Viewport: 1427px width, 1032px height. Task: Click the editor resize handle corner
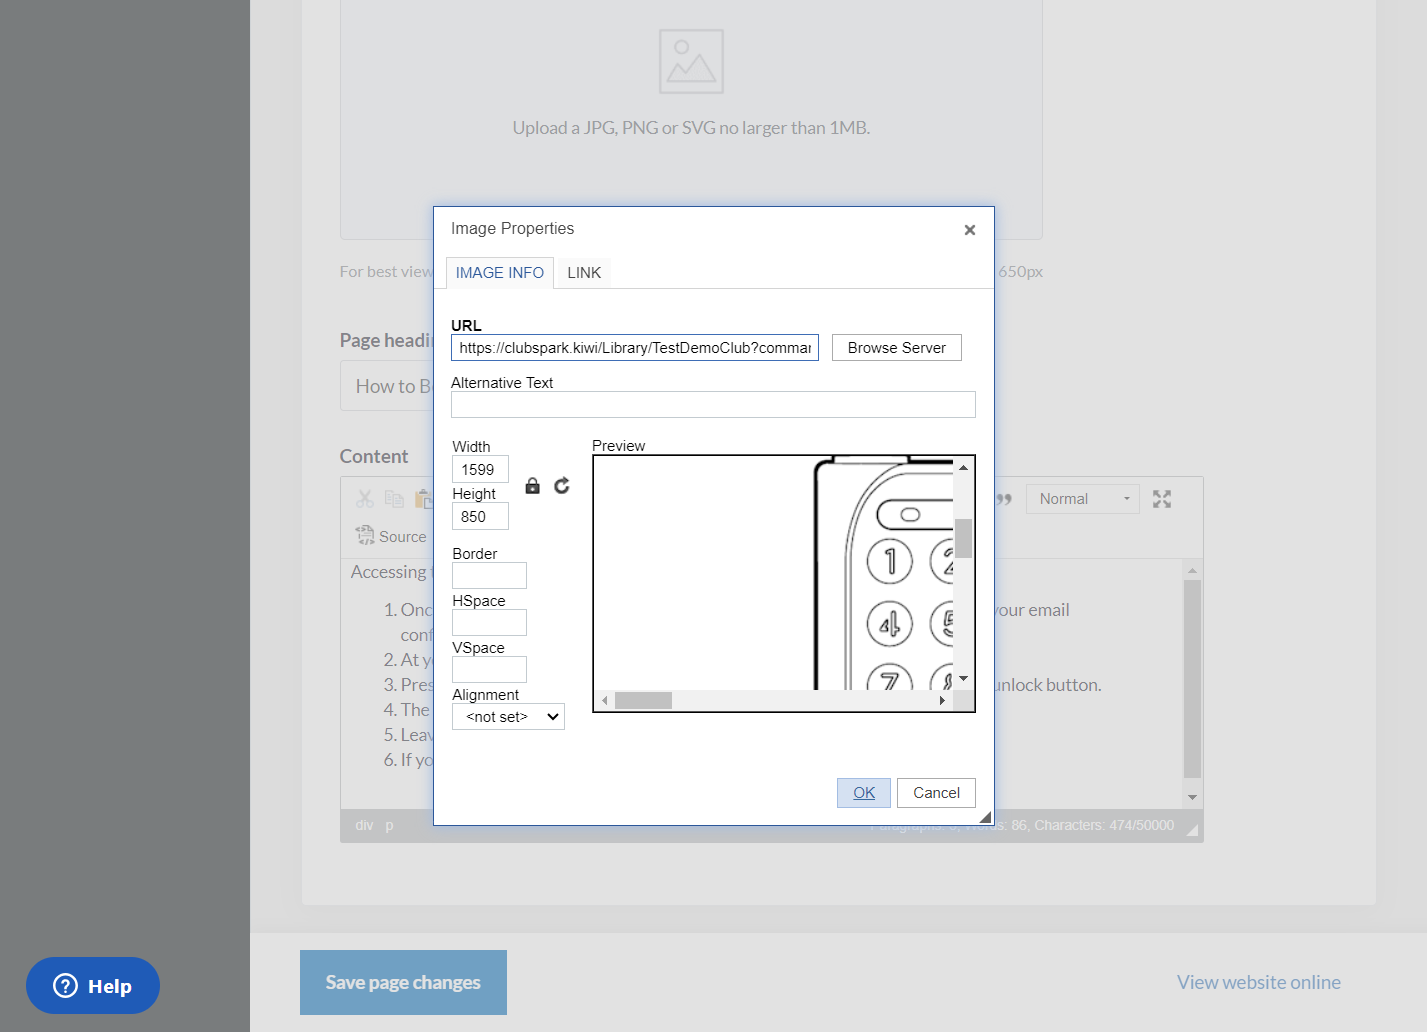pyautogui.click(x=1192, y=829)
